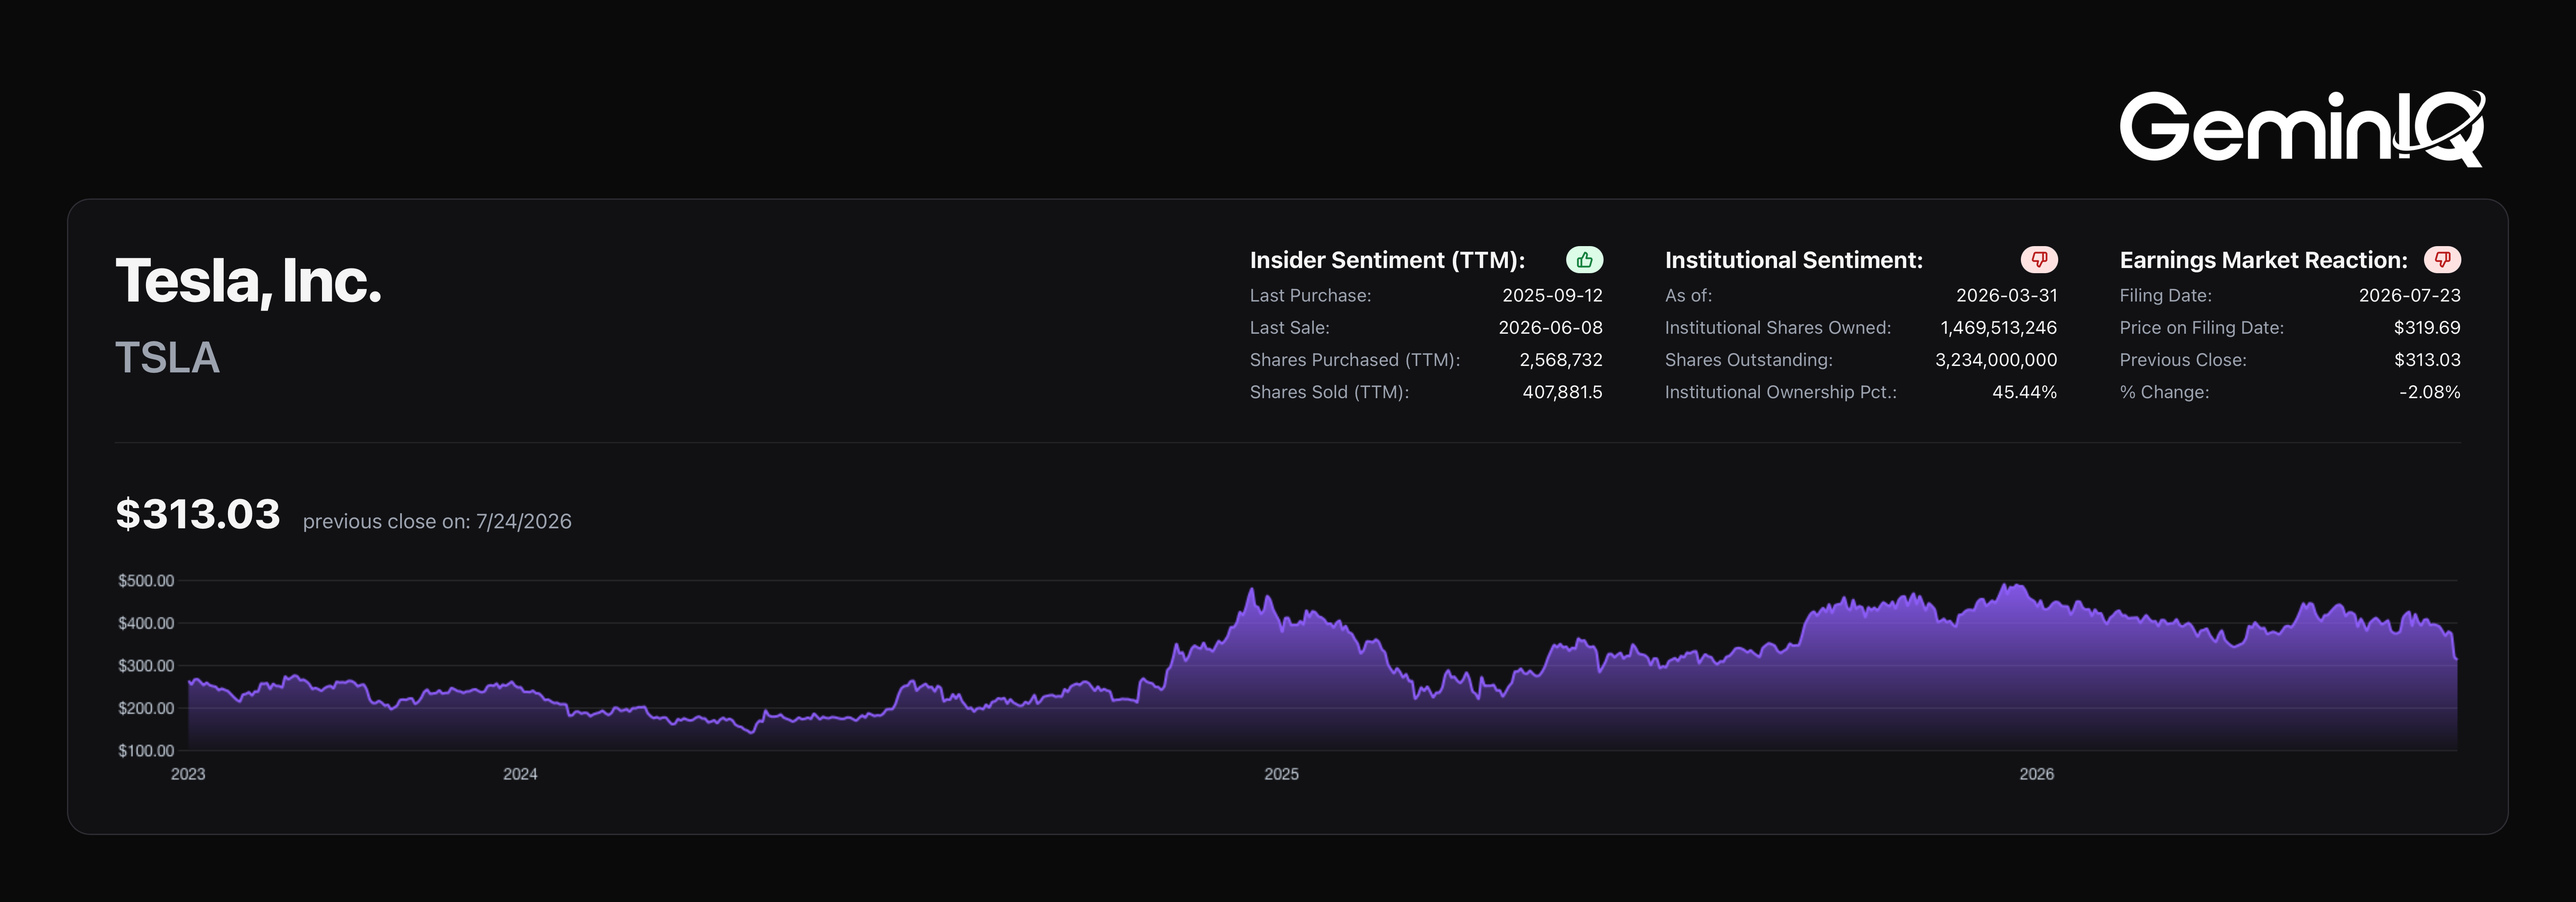Click the Shares Outstanding label
The width and height of the screenshot is (2576, 902).
[x=1749, y=360]
